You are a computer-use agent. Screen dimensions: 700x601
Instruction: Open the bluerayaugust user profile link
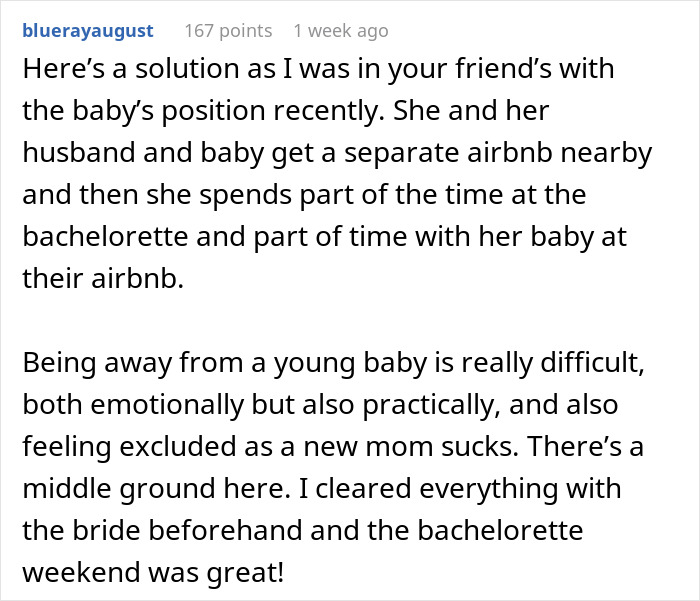(87, 31)
